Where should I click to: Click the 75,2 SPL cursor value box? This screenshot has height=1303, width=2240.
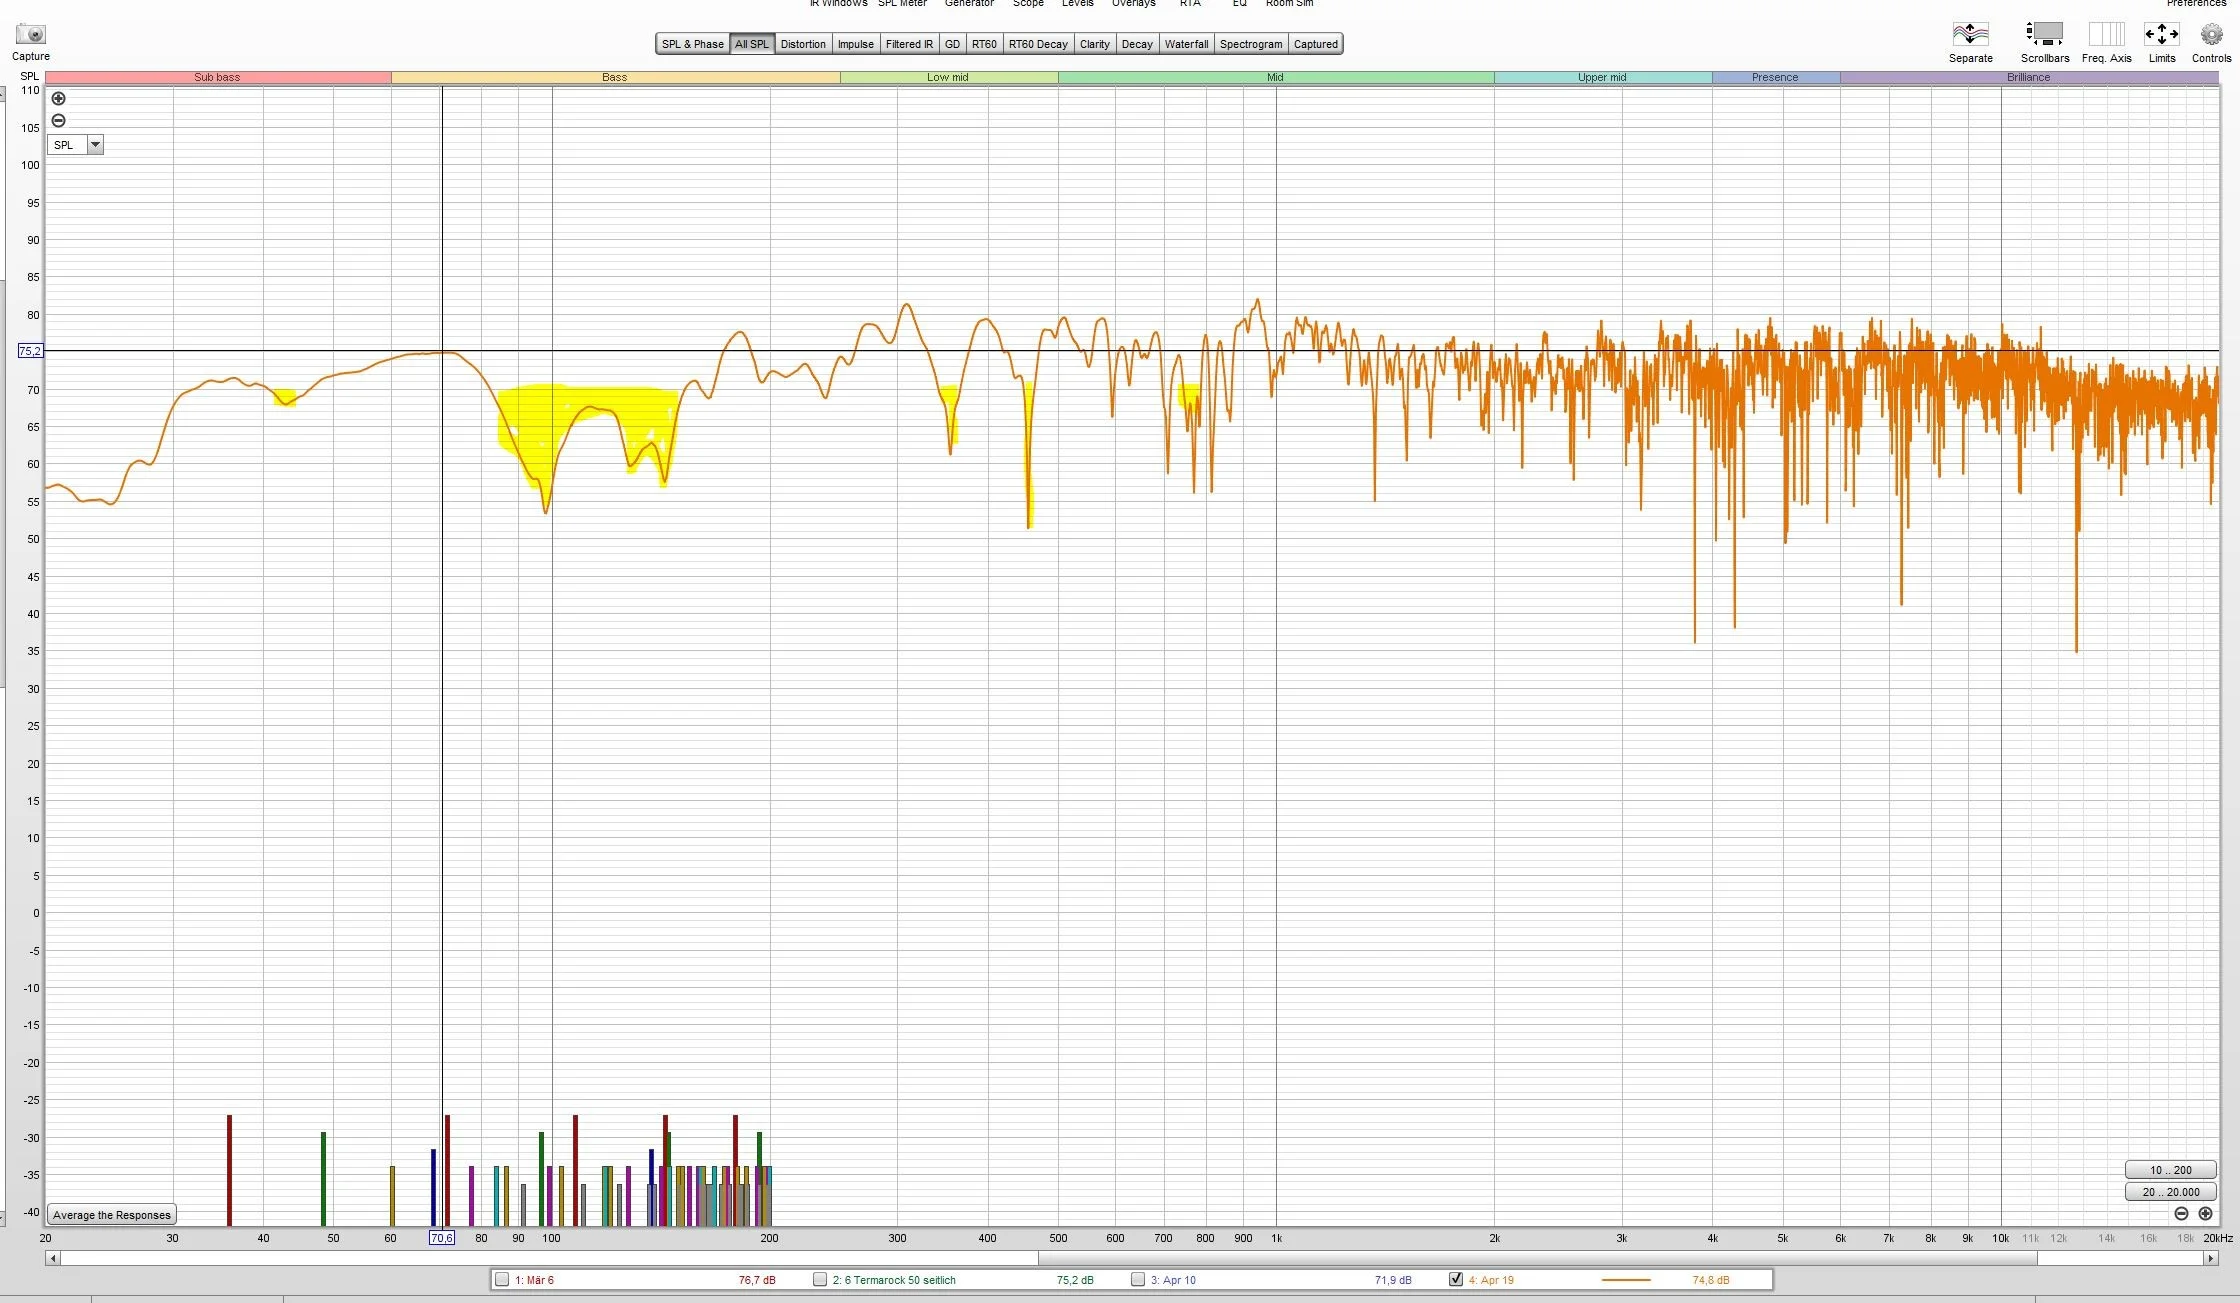pos(30,351)
